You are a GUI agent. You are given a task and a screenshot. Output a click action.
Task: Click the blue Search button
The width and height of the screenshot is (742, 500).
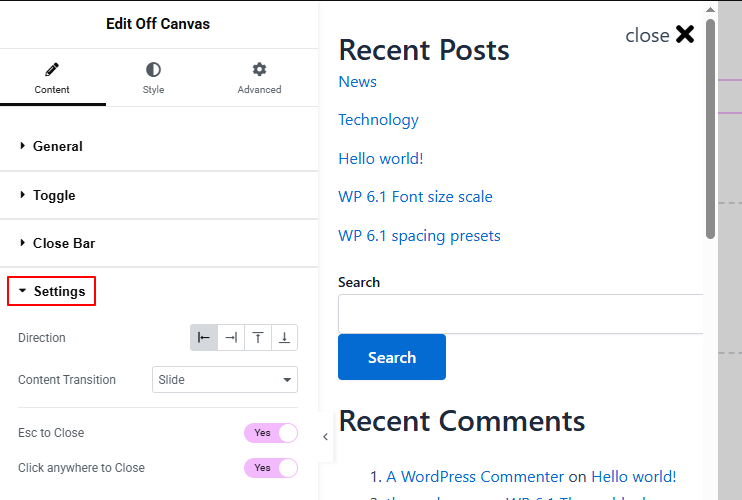click(x=392, y=357)
